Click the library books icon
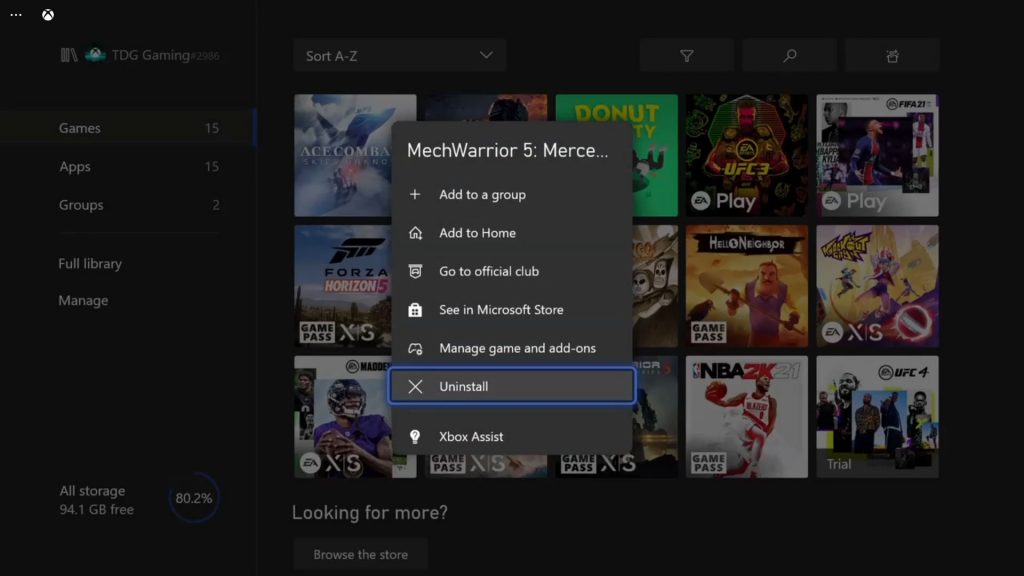The image size is (1024, 576). click(x=69, y=55)
